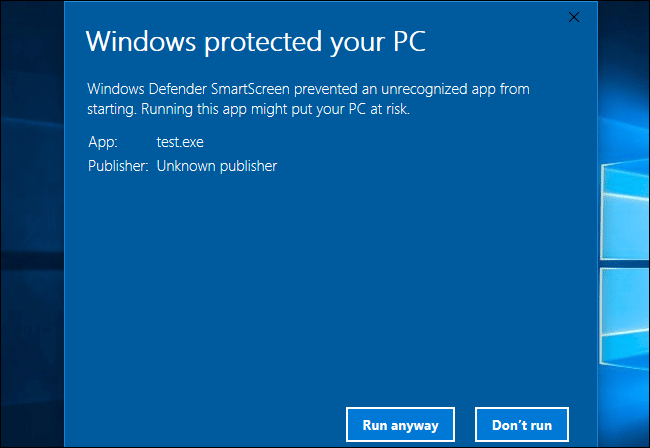Click the word "anyway" on the Run button
The image size is (650, 448).
(x=415, y=426)
